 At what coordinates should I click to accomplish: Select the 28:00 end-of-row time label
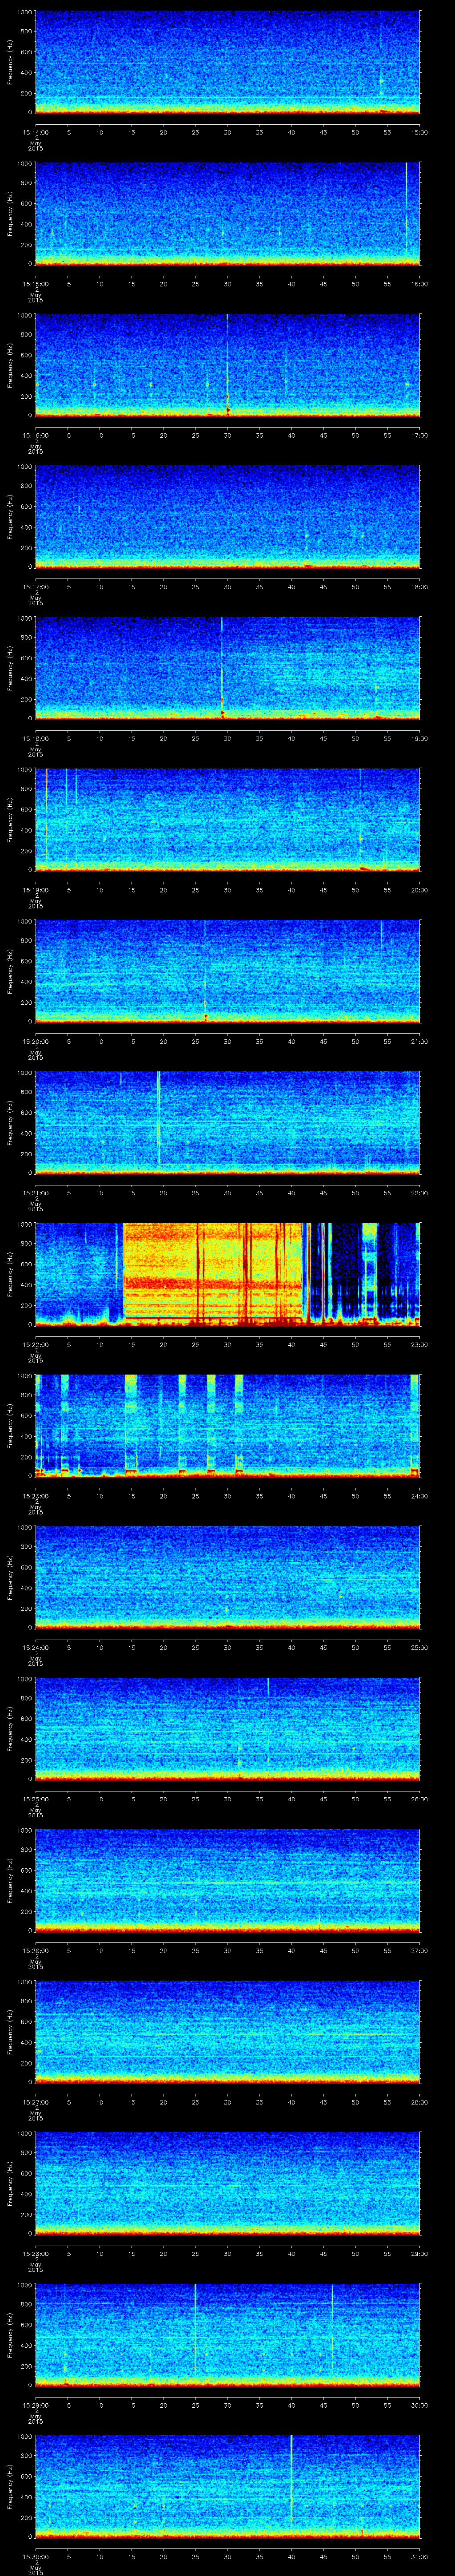tap(419, 2102)
